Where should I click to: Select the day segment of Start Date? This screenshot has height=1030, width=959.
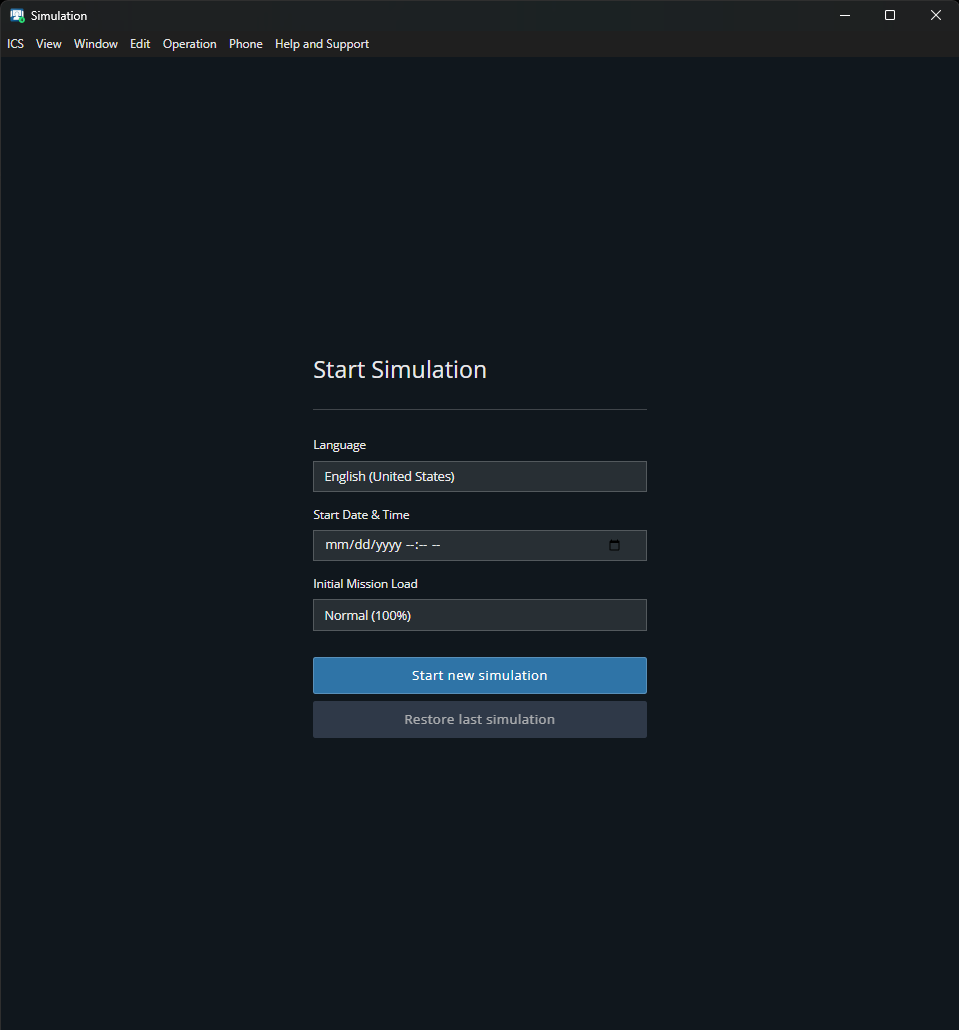(x=357, y=546)
